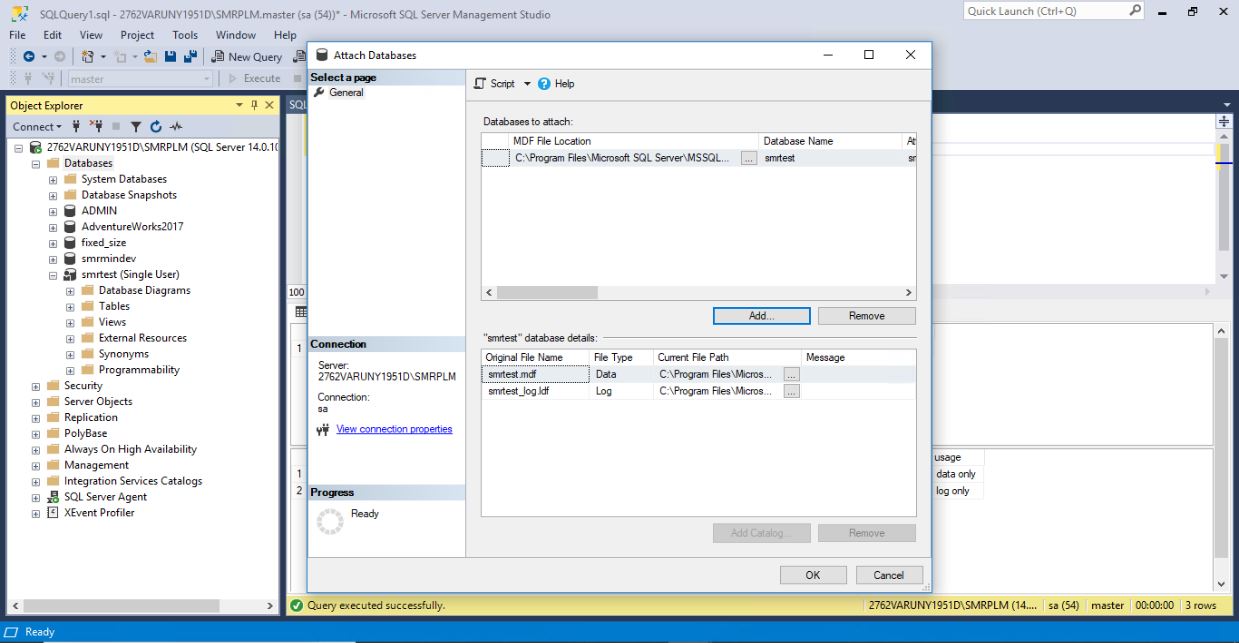Open the Window menu
1239x643 pixels.
(x=236, y=35)
